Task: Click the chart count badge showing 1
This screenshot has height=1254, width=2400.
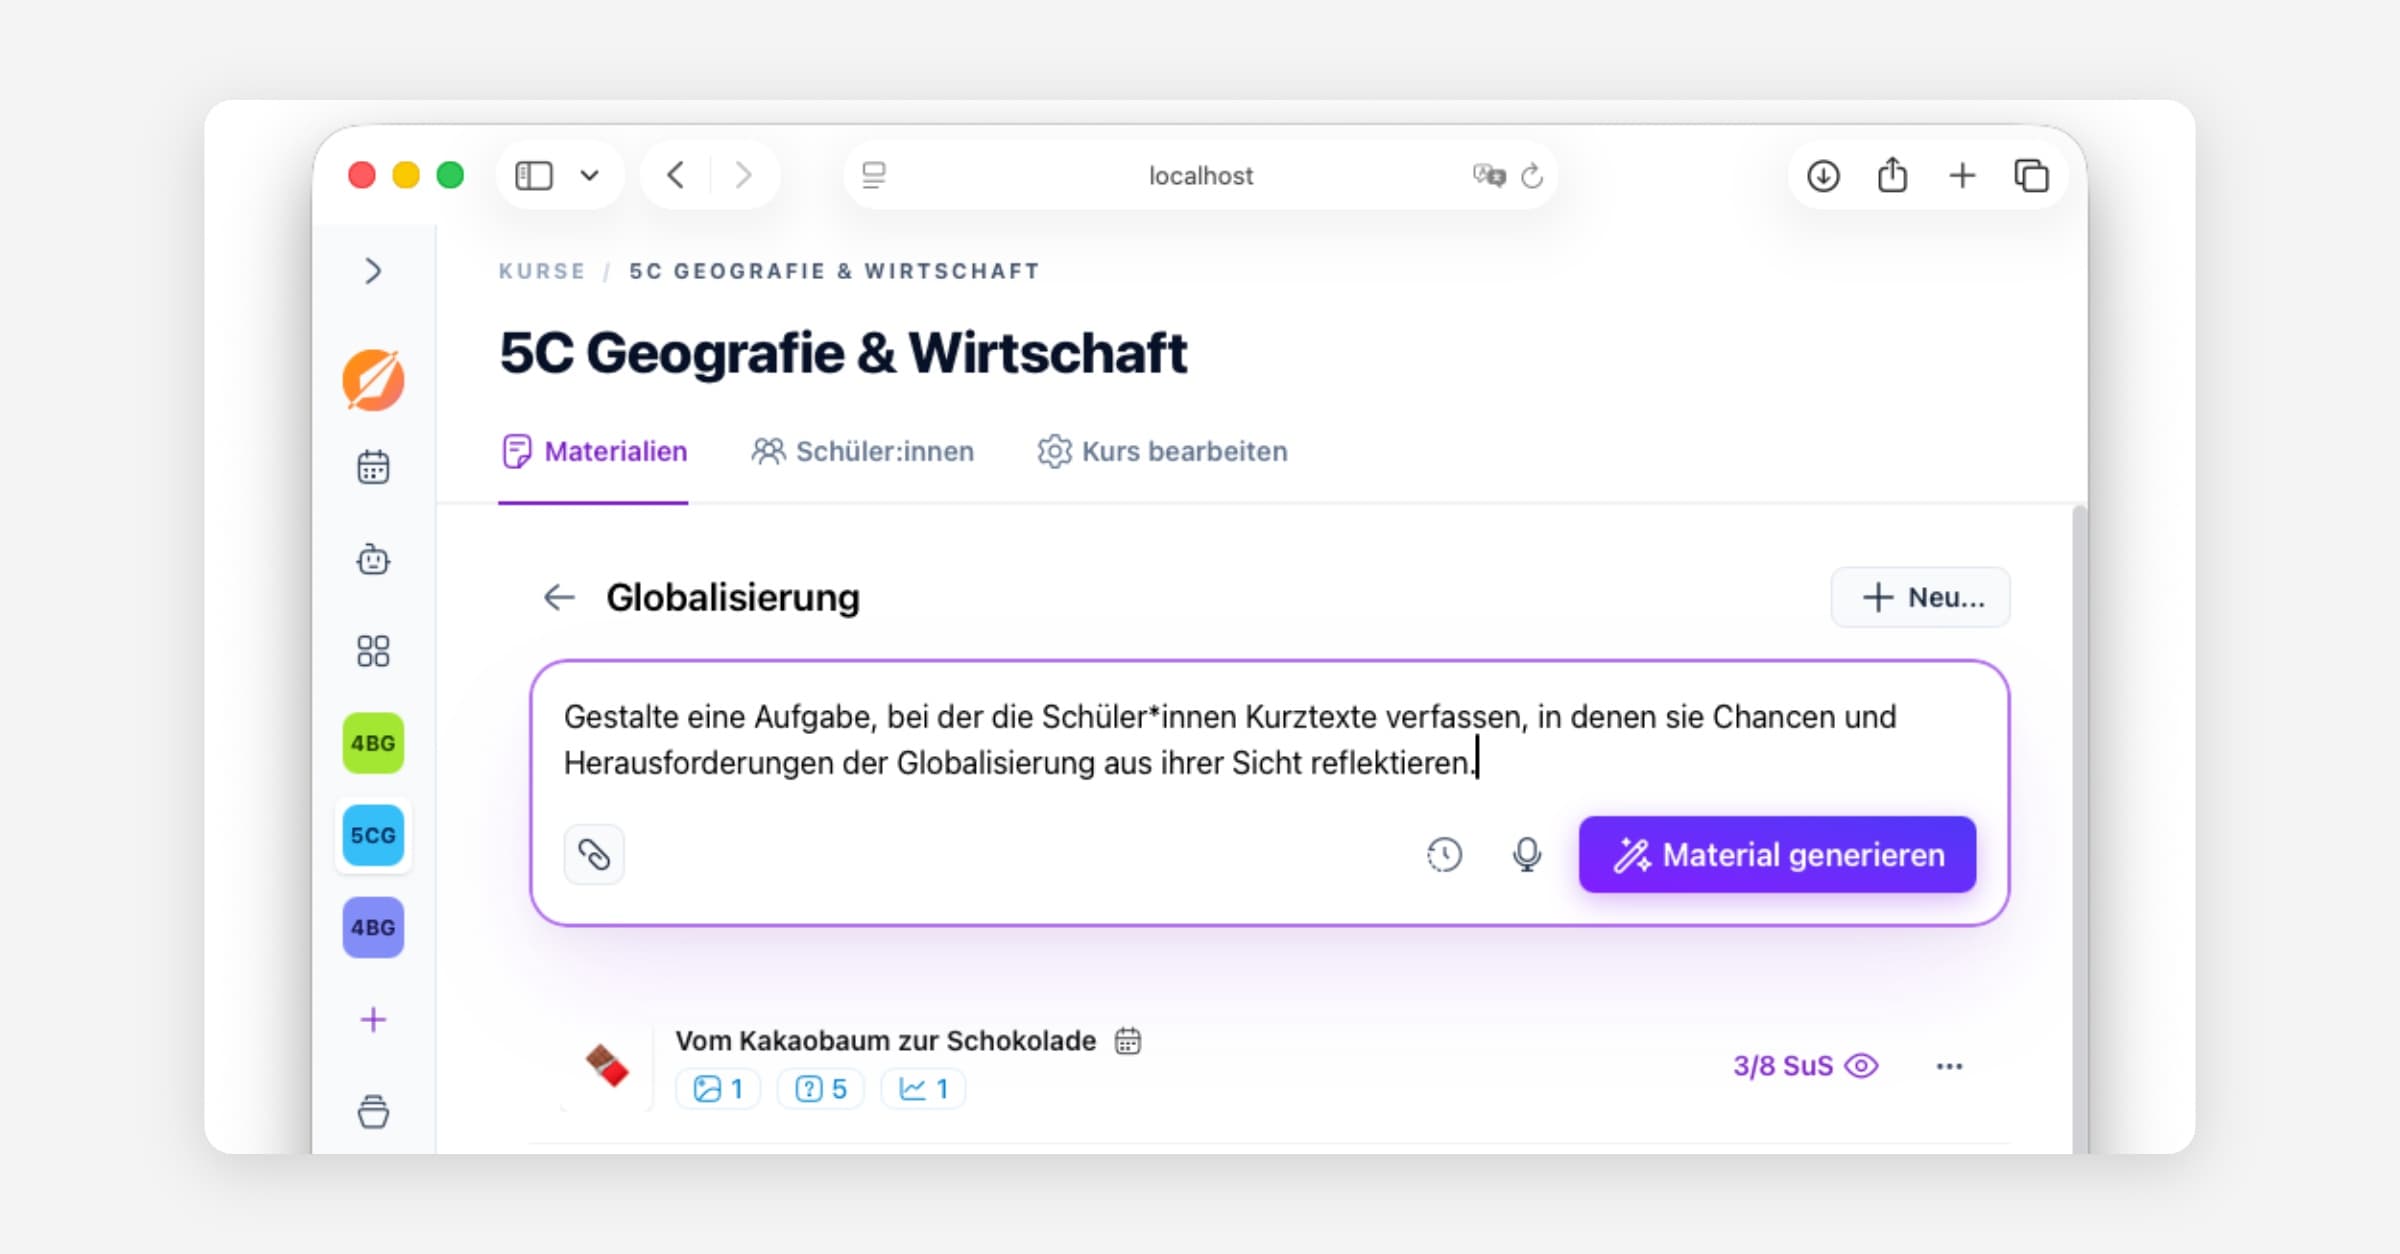Action: tap(923, 1089)
